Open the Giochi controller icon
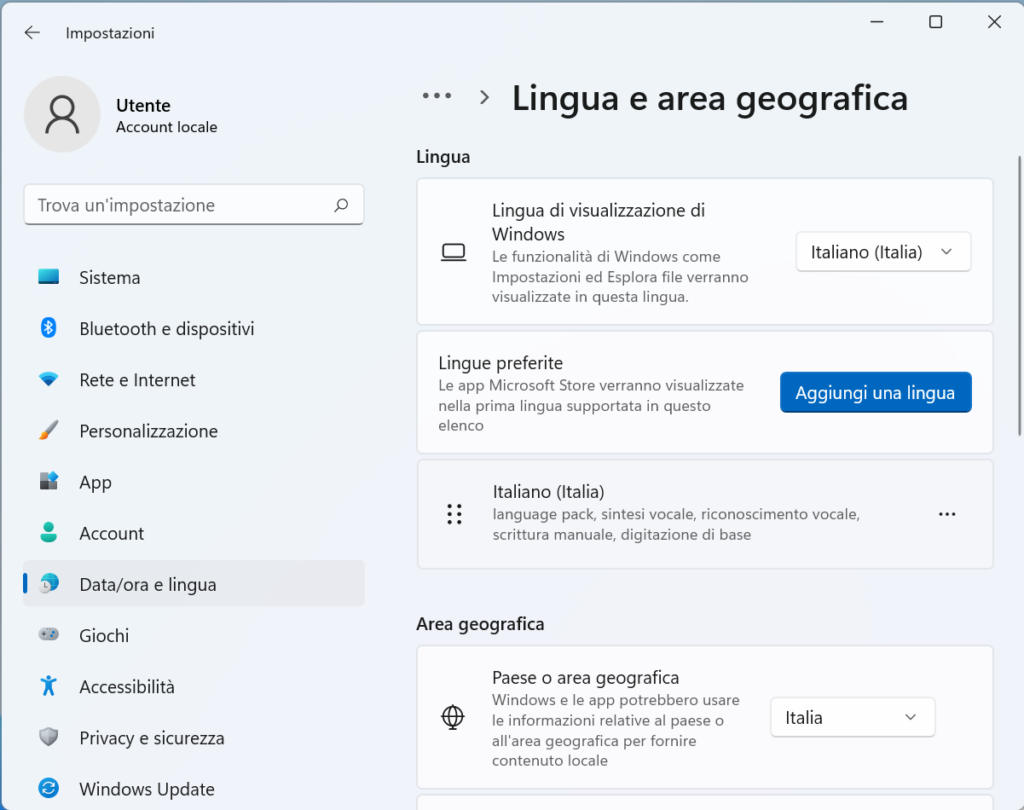 49,635
